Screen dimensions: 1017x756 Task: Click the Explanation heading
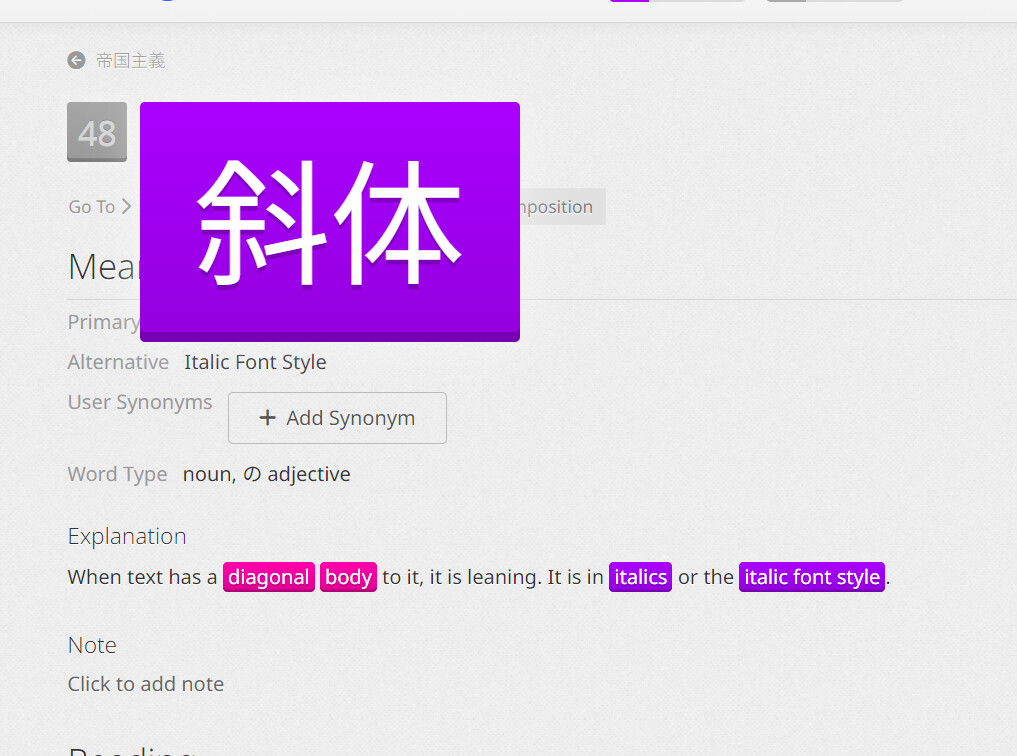[x=127, y=537]
